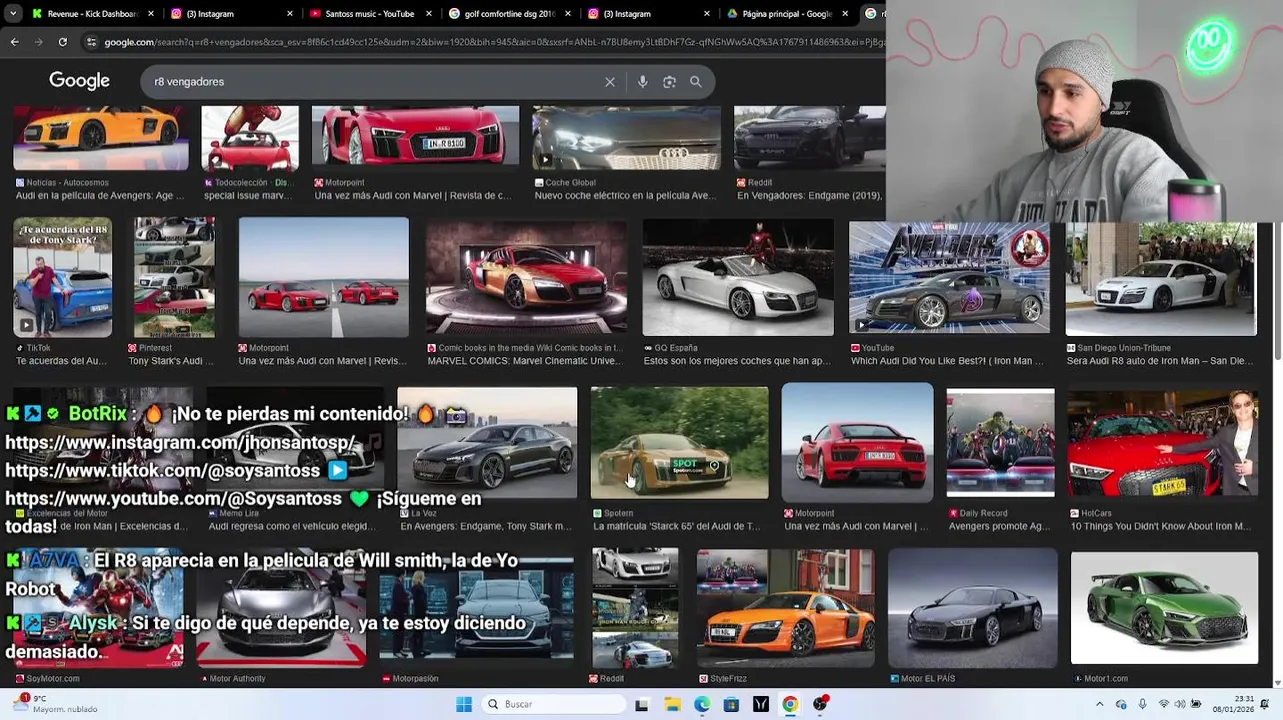Viewport: 1283px width, 720px height.
Task: Click the Google logo
Action: coord(79,81)
